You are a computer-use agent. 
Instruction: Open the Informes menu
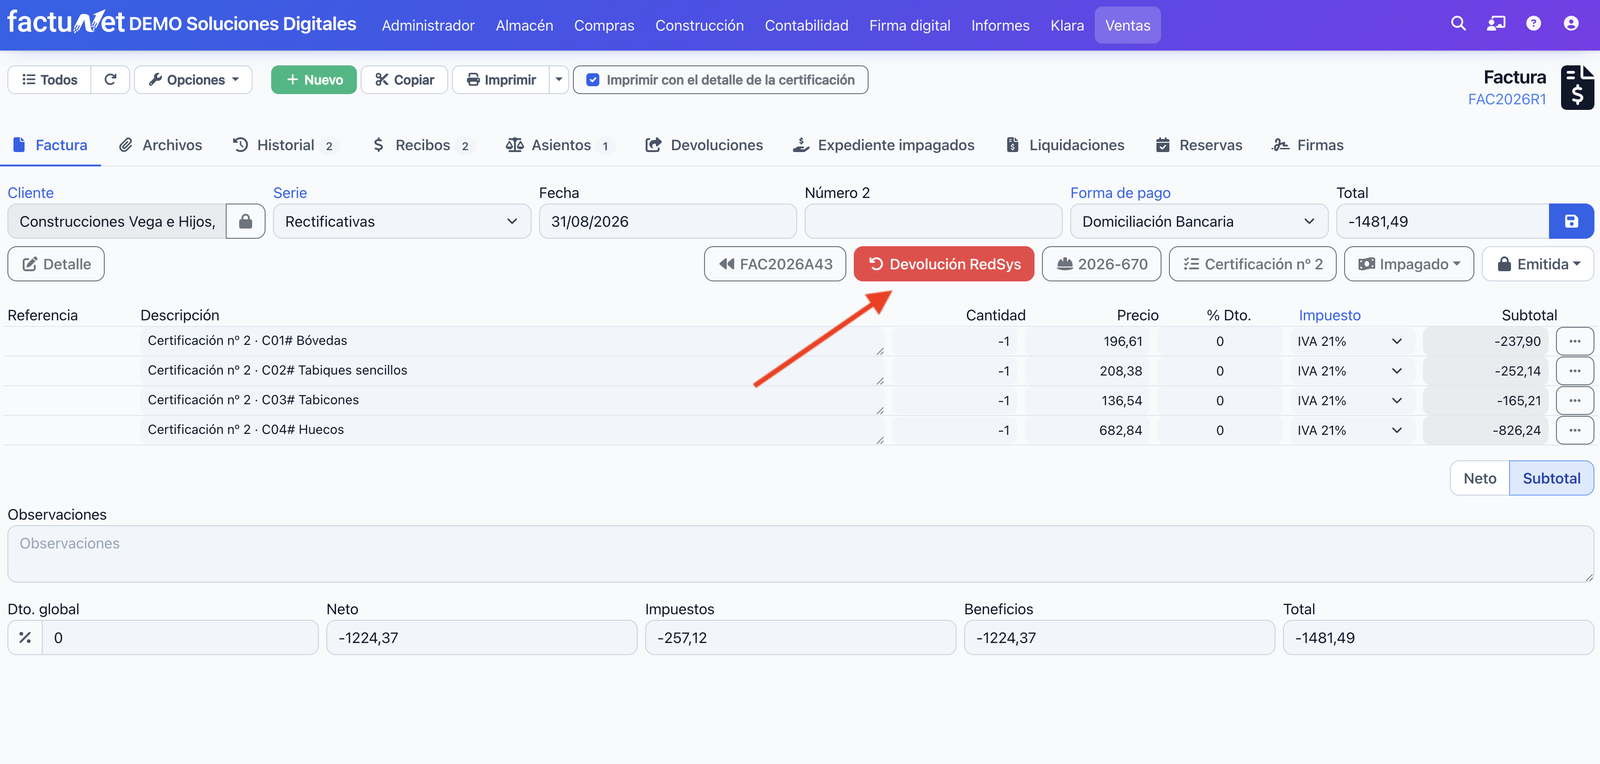(x=1000, y=25)
